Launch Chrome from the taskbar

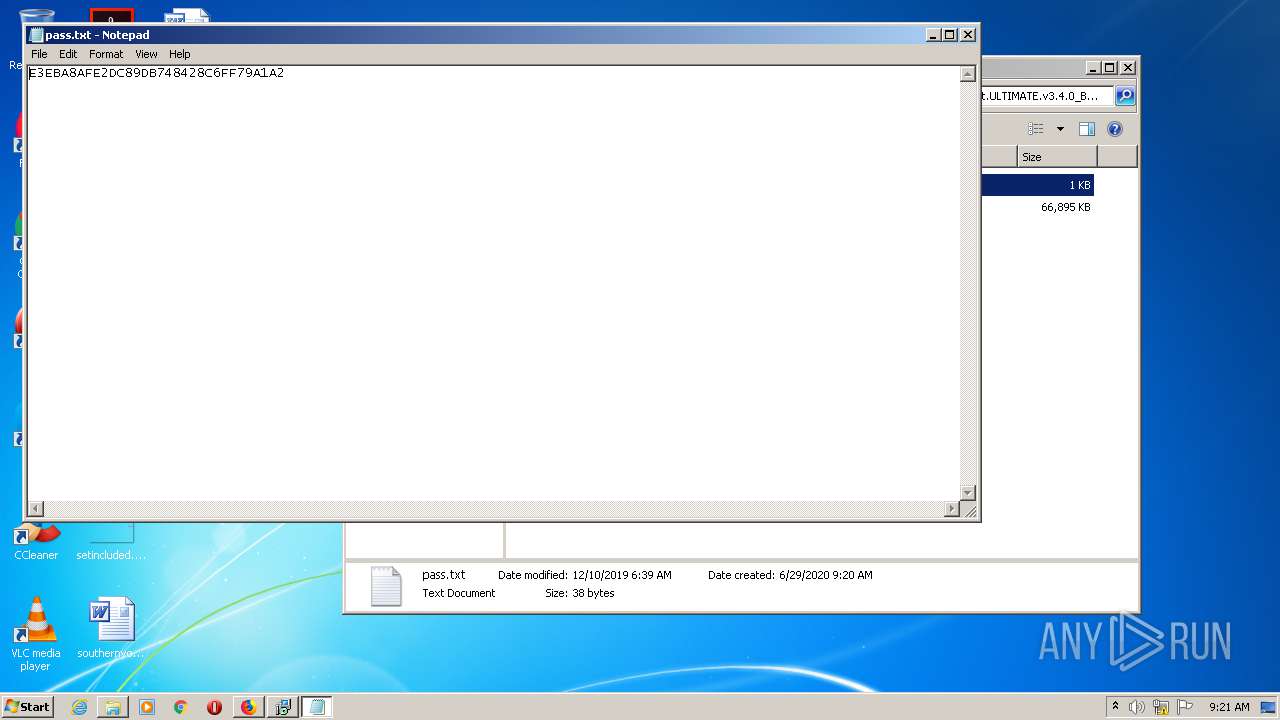181,707
